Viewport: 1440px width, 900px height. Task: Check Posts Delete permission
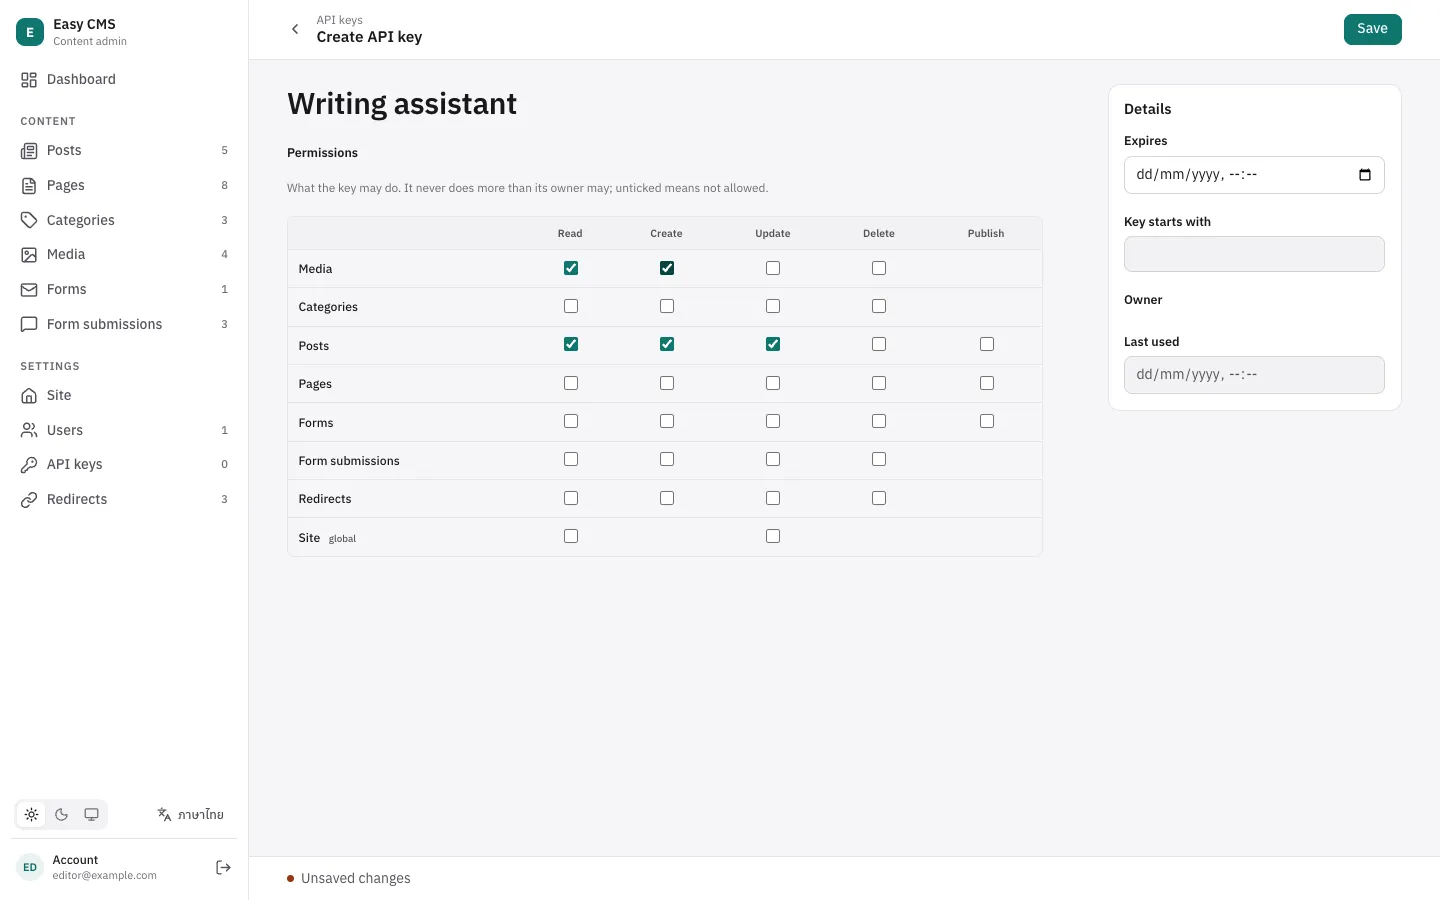(x=879, y=344)
